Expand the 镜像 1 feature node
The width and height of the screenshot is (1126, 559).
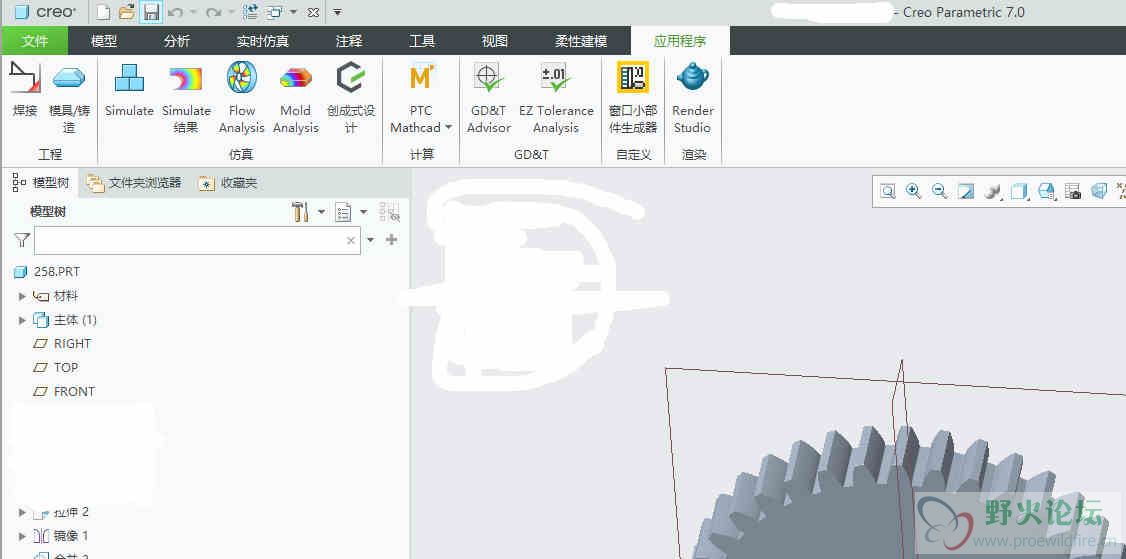pos(22,536)
